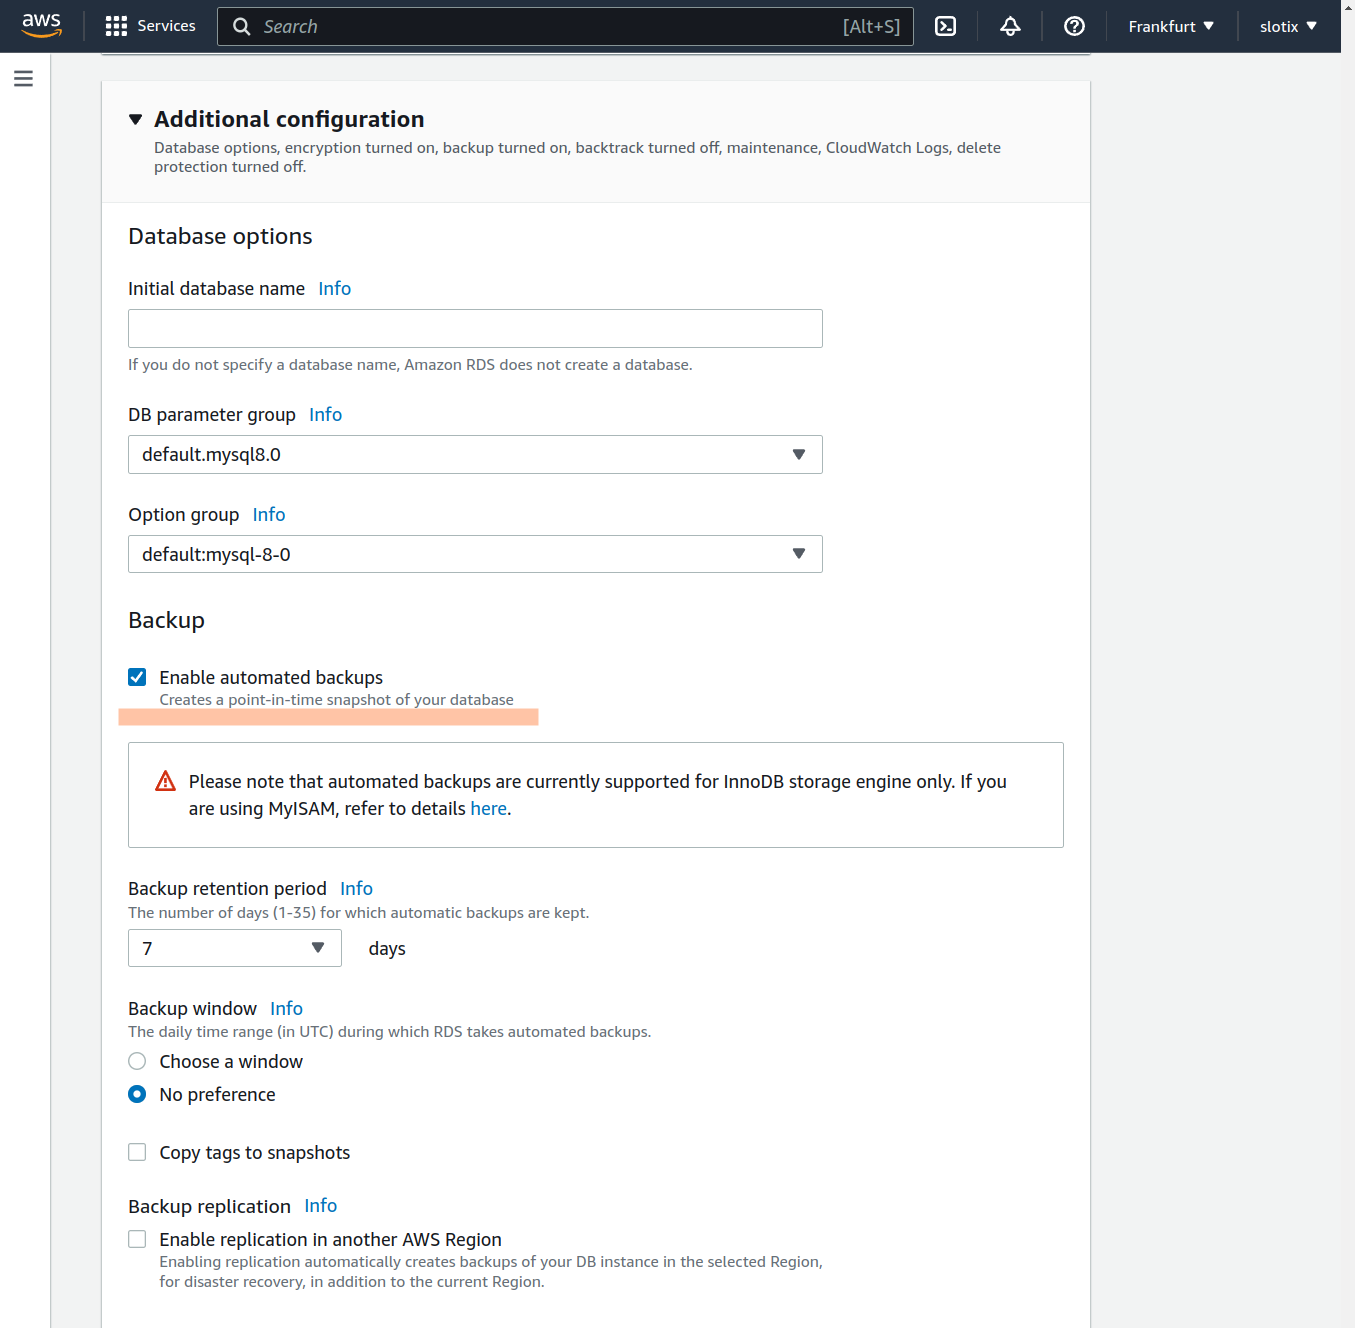Open the slotix account menu

[x=1288, y=26]
